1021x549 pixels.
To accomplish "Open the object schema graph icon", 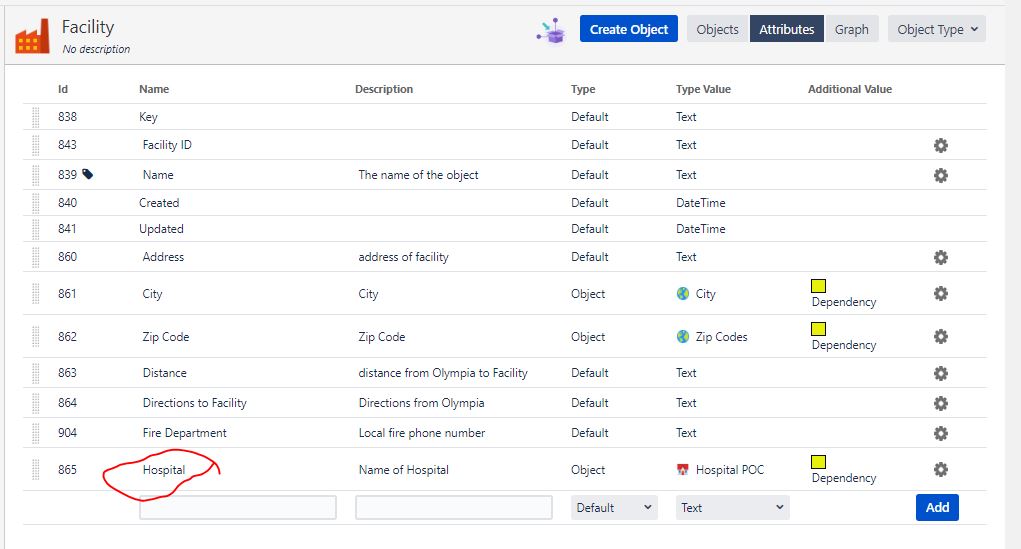I will point(552,30).
